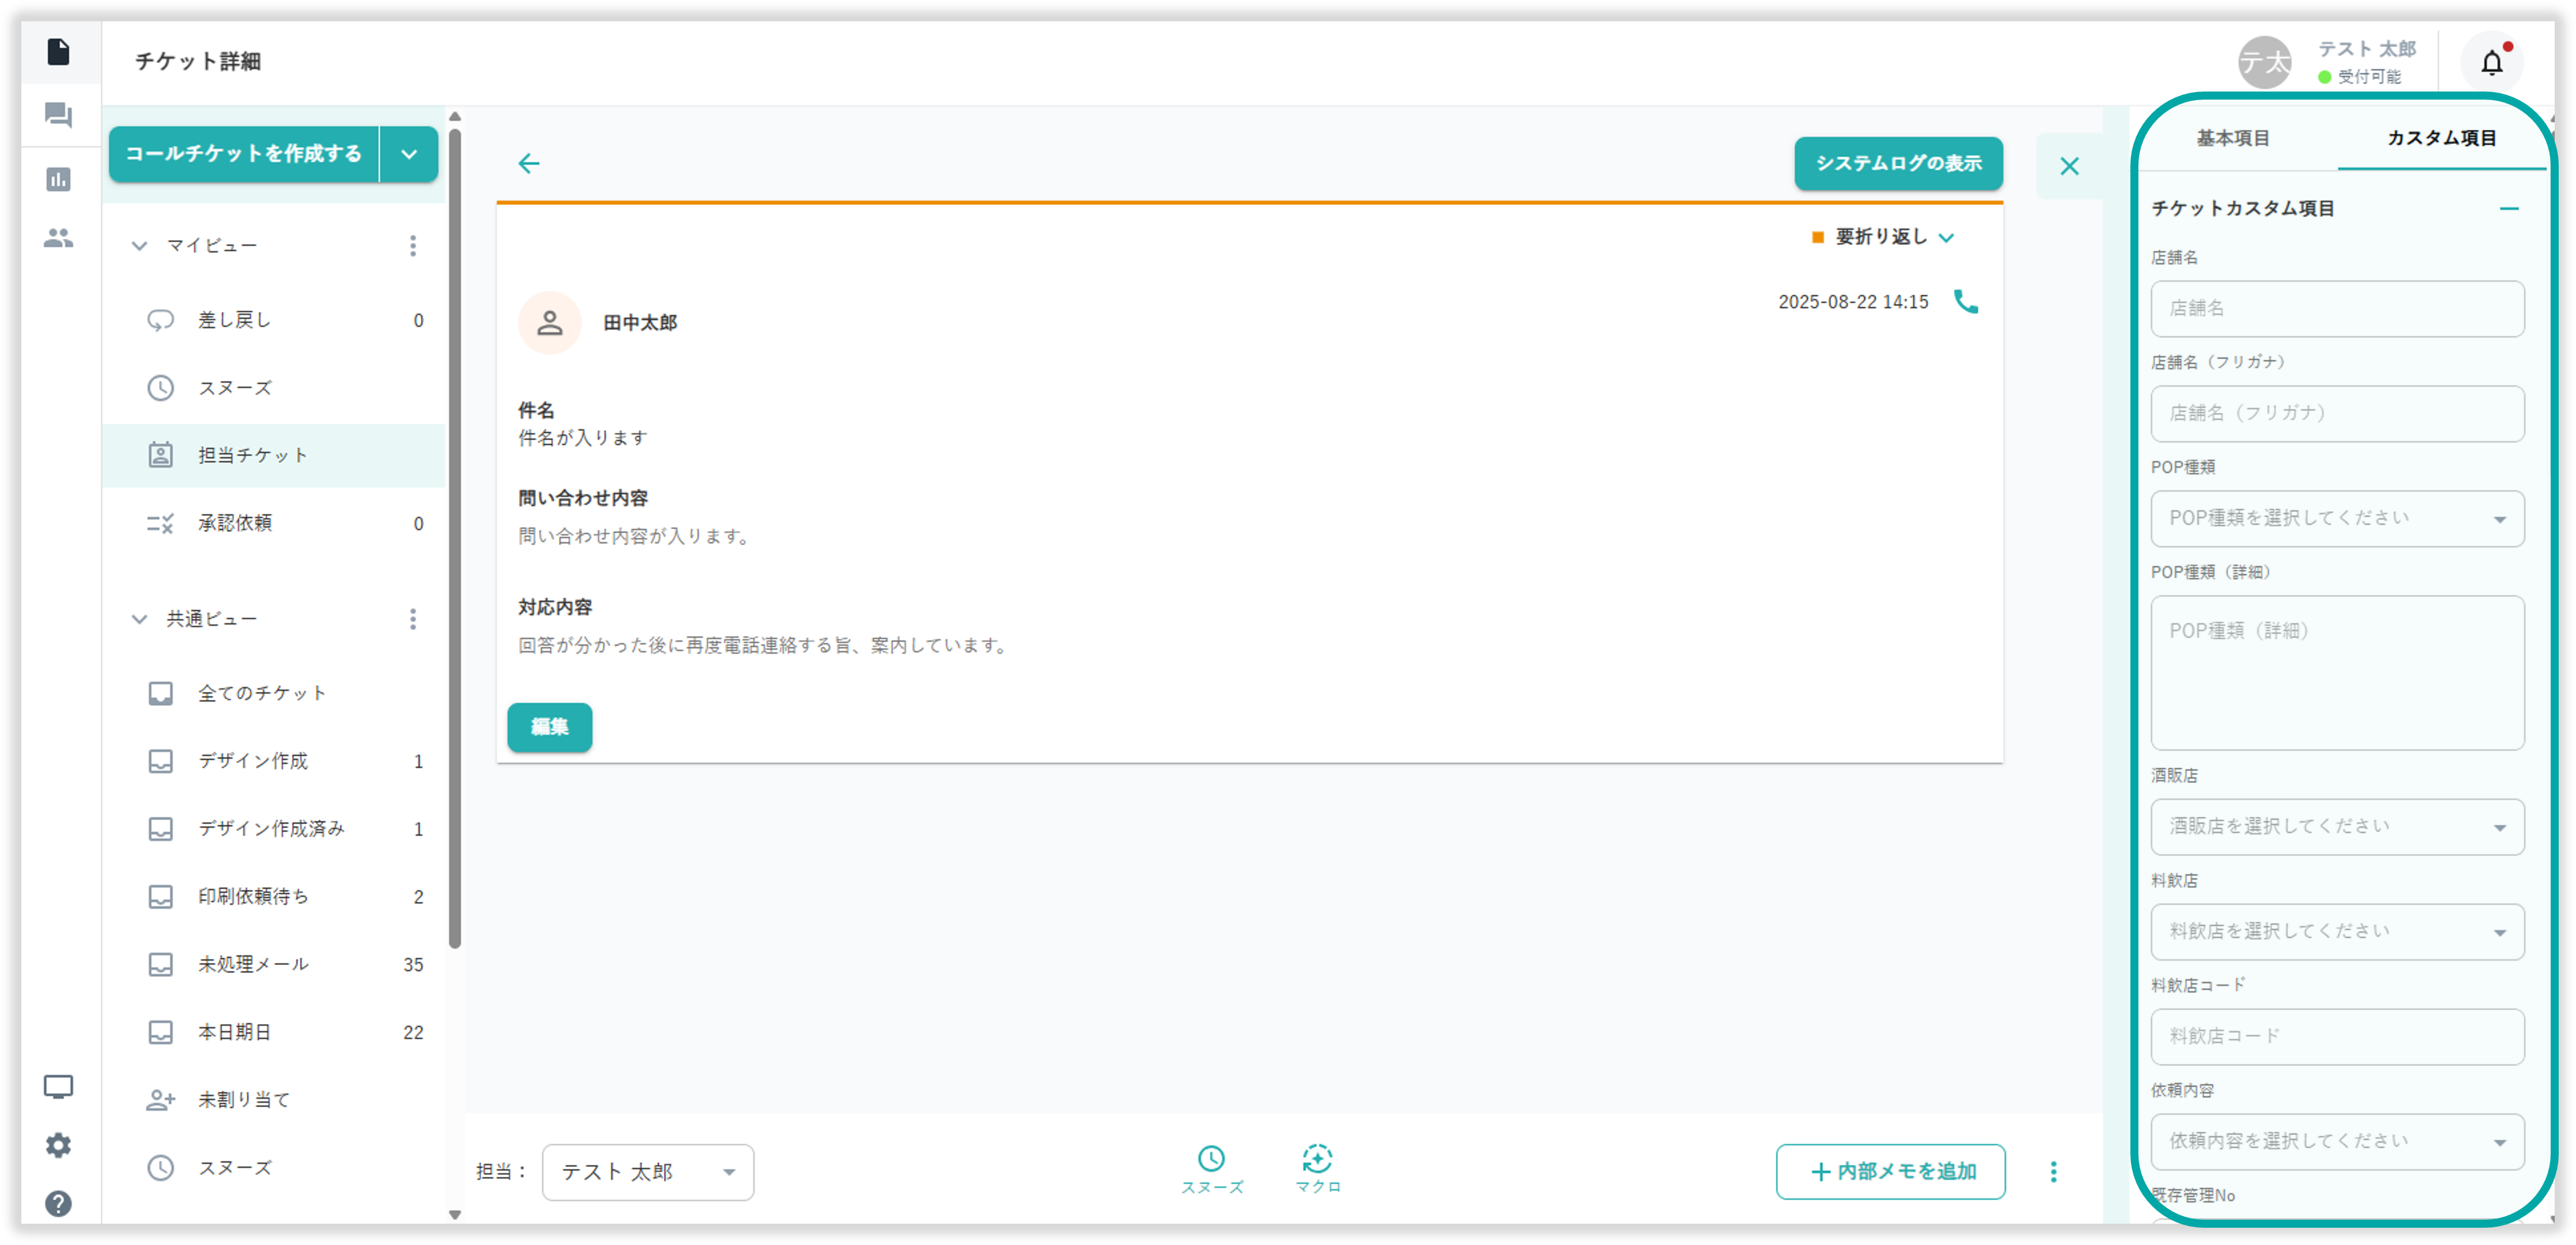Open the 担当 assignee dropdown

tap(647, 1172)
